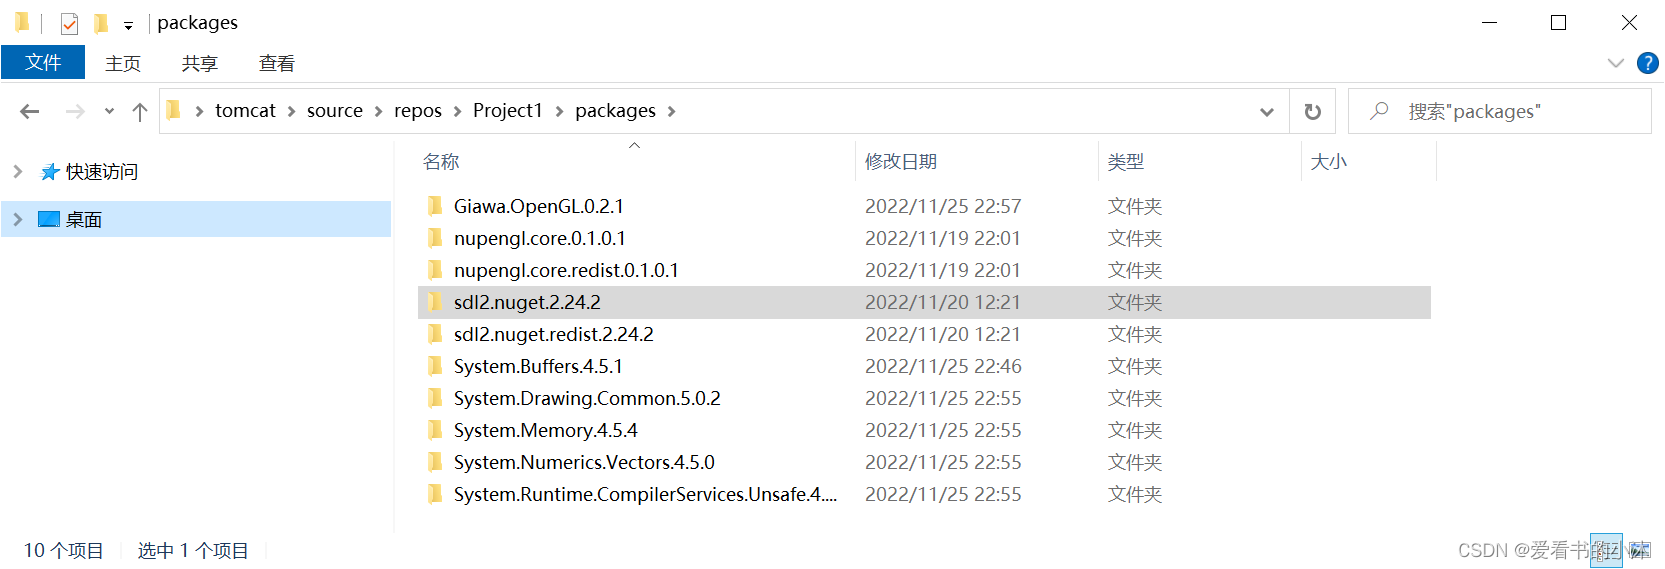Select the System.Runtime.CompilerServices.Unsafe folder icon
The width and height of the screenshot is (1665, 569).
[x=435, y=494]
